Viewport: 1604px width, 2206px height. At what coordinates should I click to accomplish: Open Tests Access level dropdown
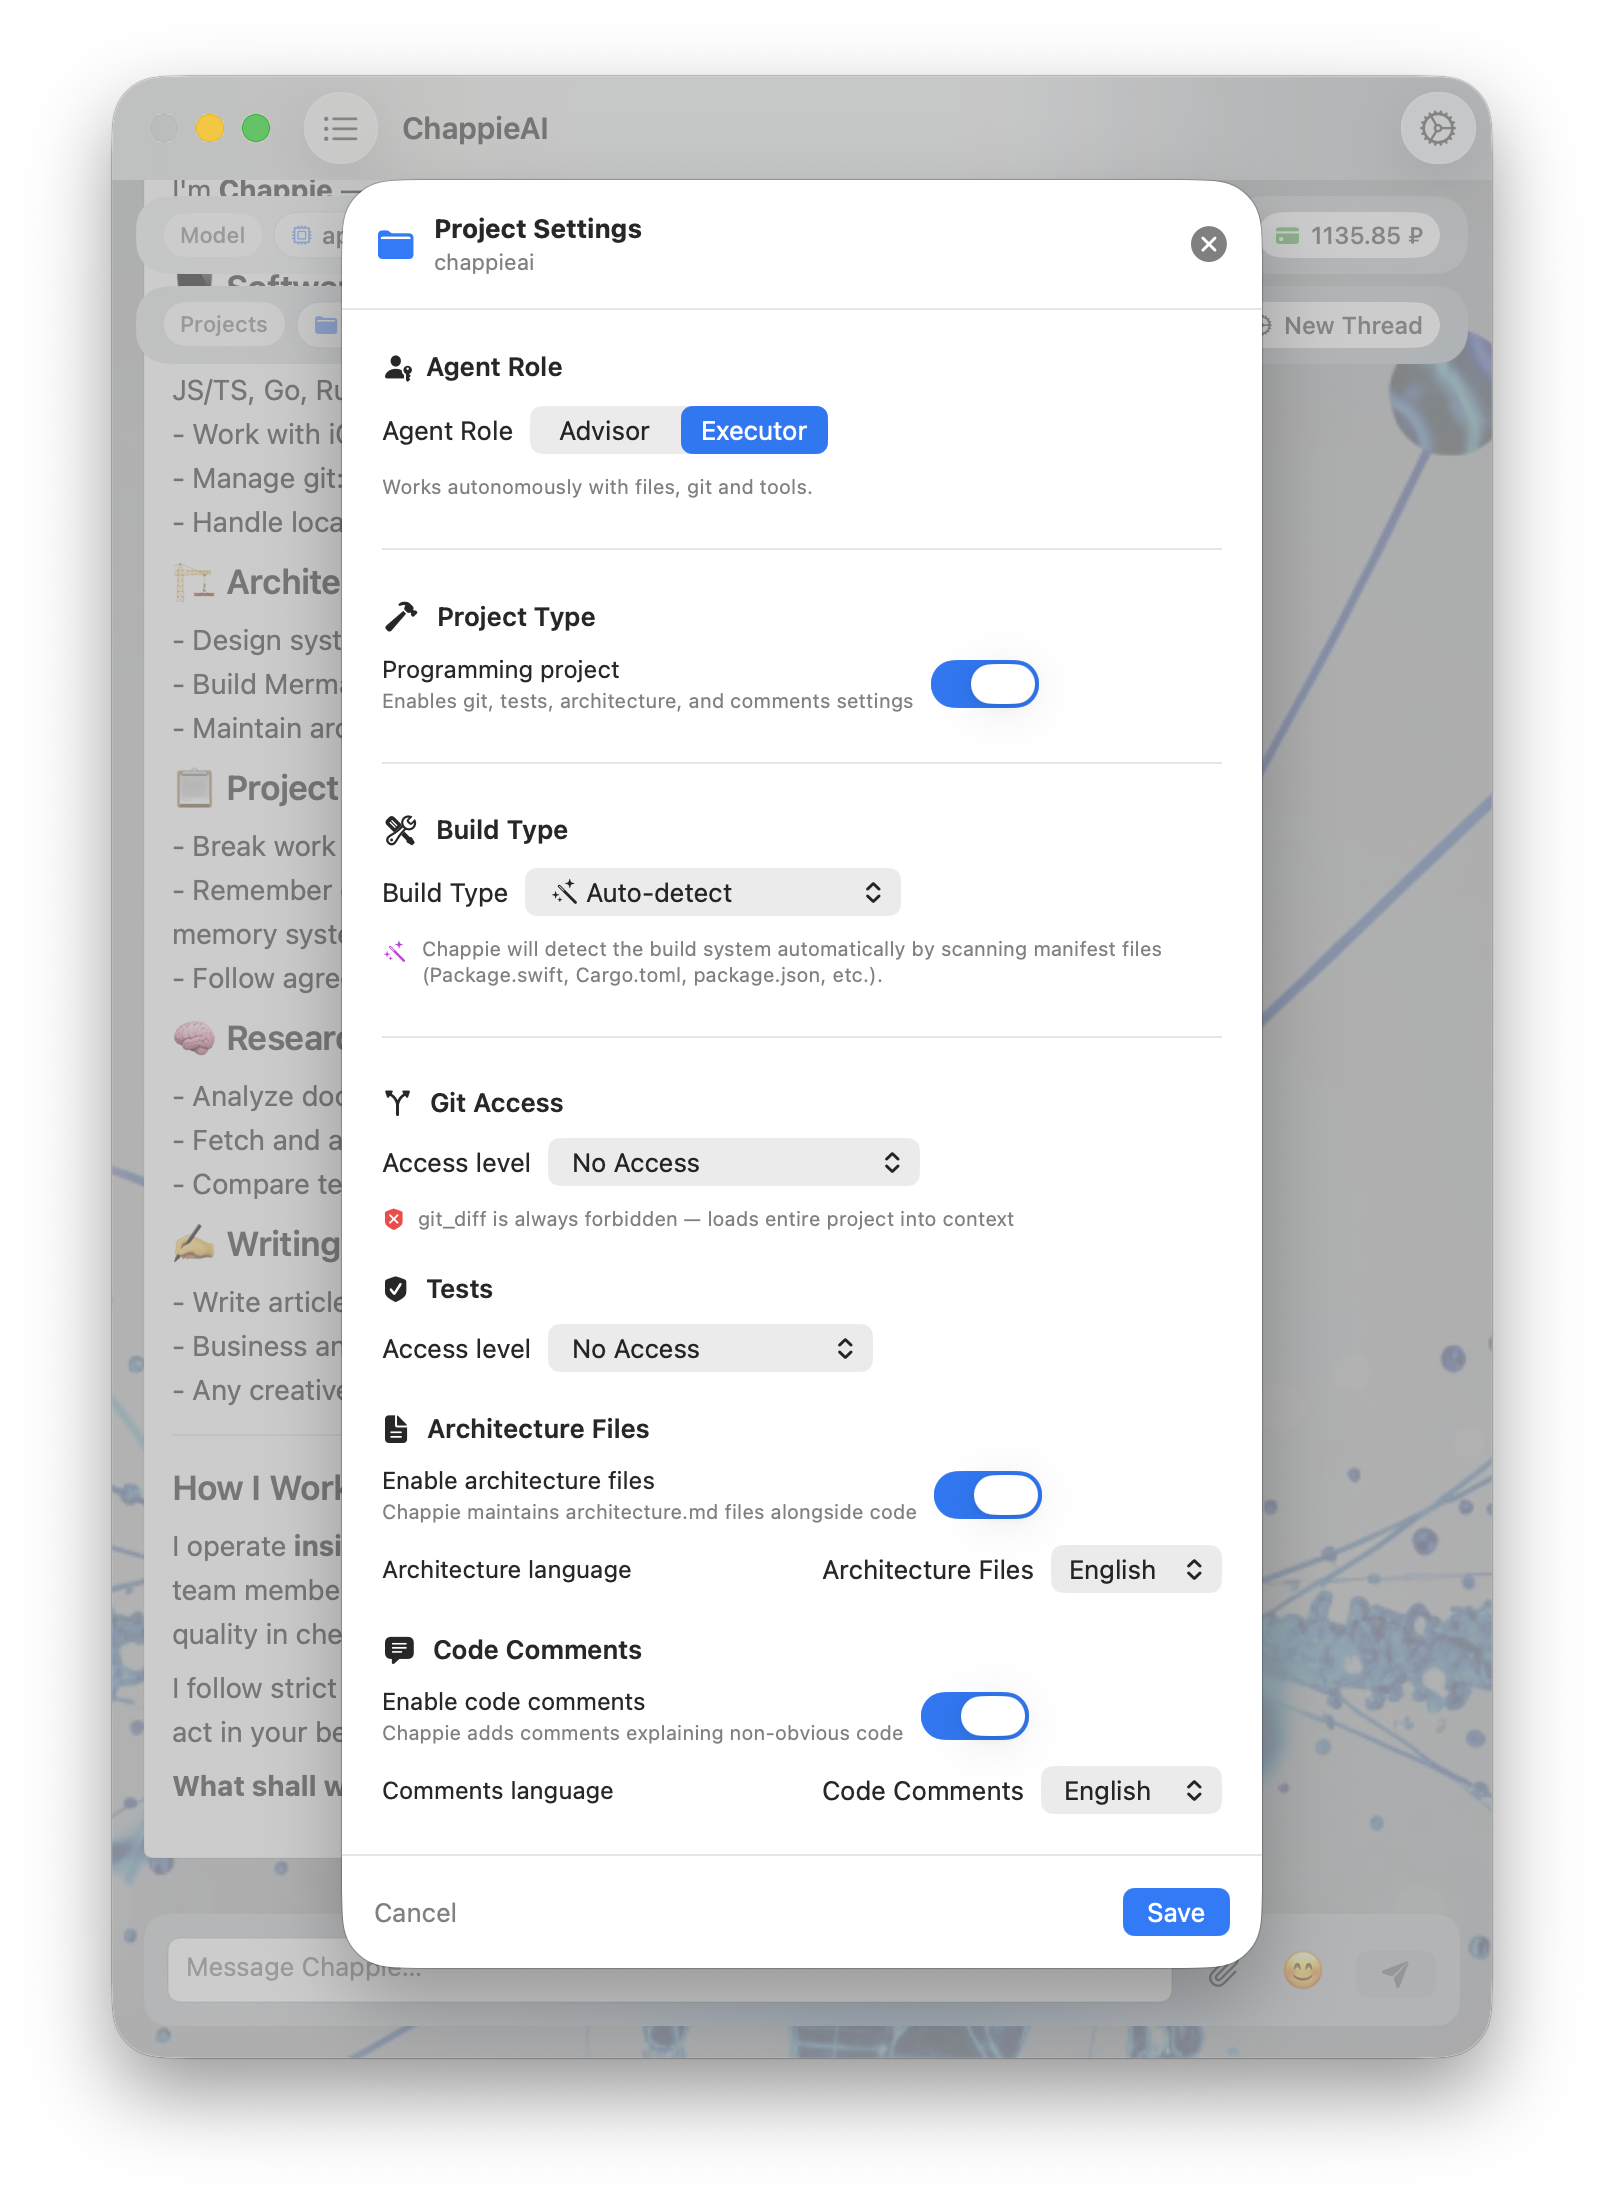coord(710,1348)
